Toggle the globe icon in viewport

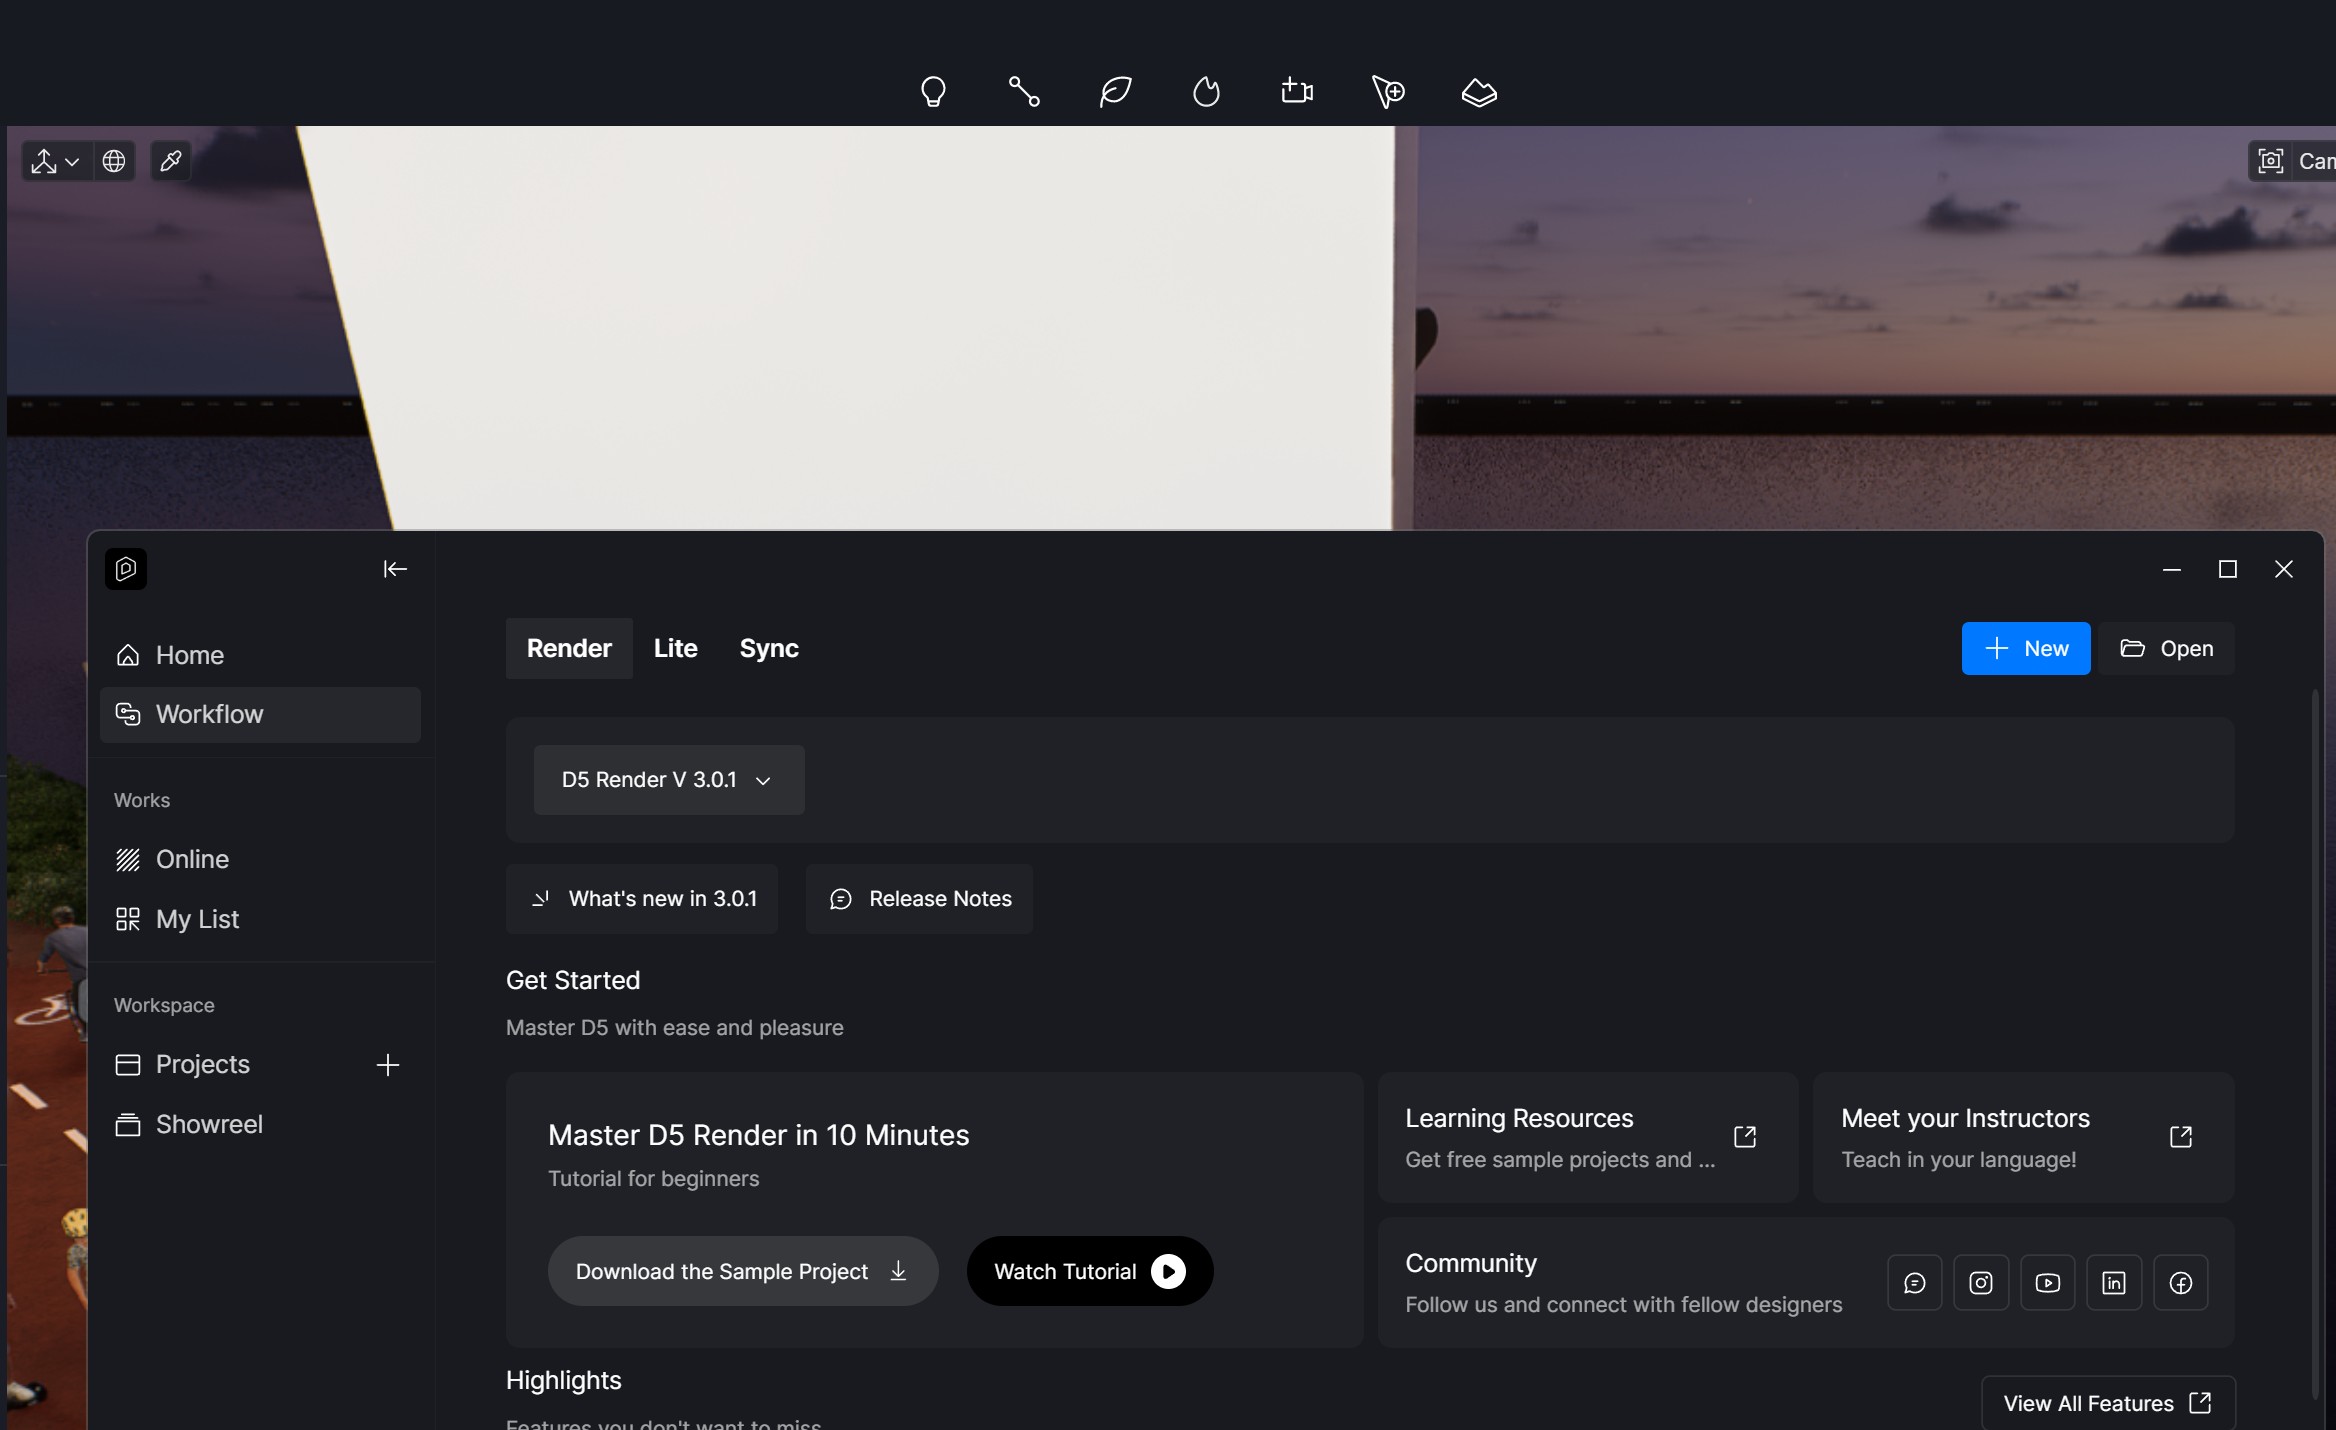(x=114, y=161)
